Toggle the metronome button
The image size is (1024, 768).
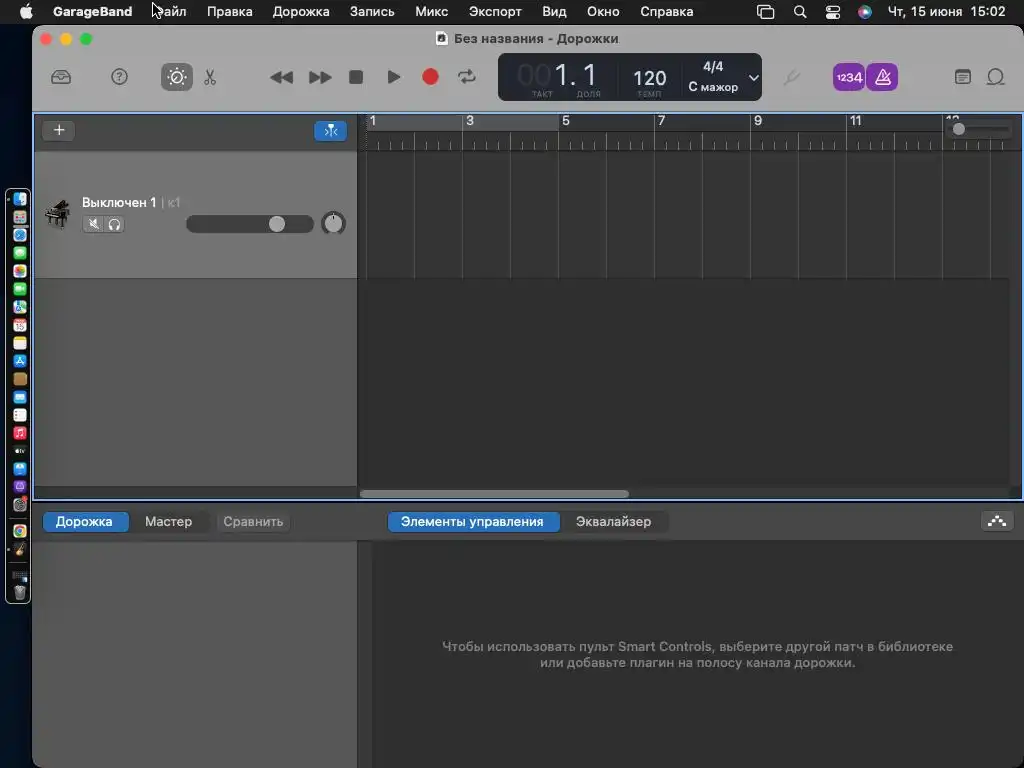(x=882, y=77)
